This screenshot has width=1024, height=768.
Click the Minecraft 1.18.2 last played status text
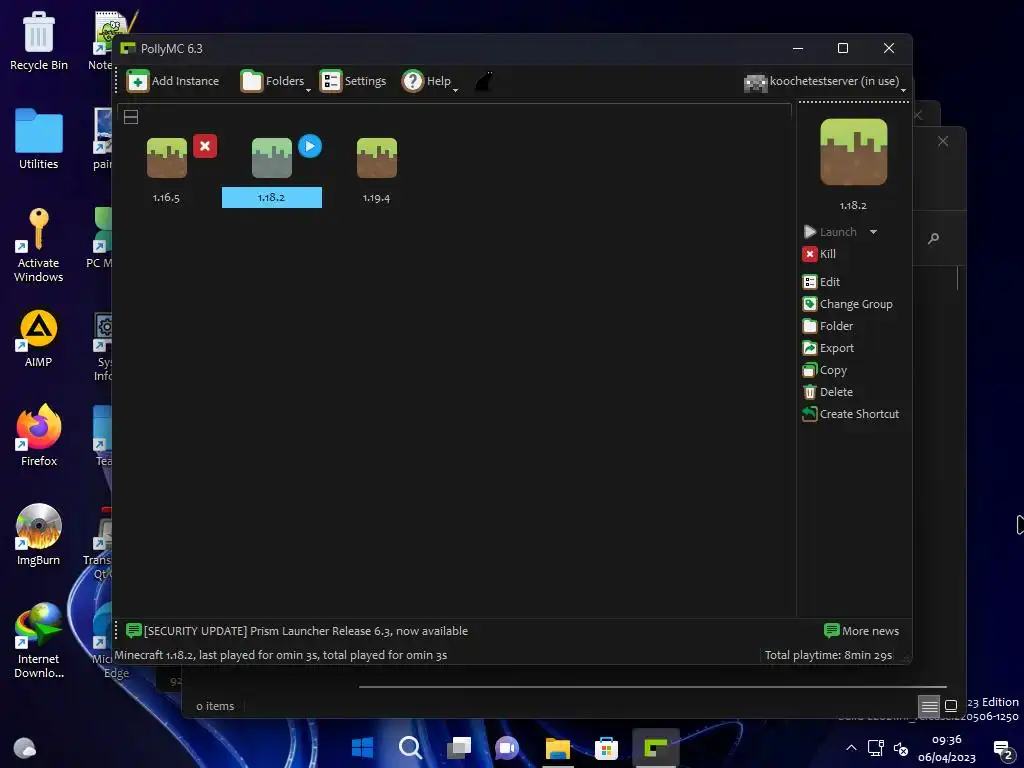tap(281, 655)
